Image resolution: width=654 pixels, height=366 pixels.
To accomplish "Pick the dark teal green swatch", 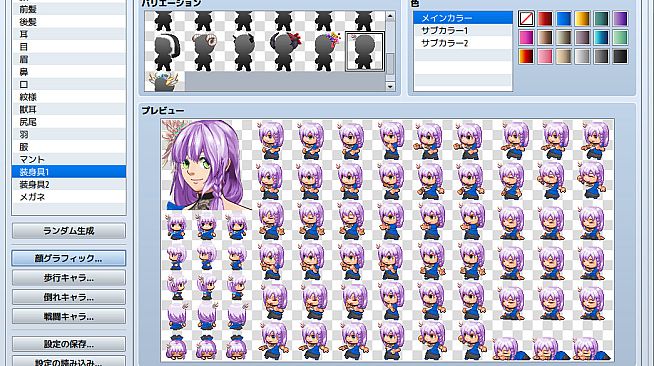I will (601, 19).
